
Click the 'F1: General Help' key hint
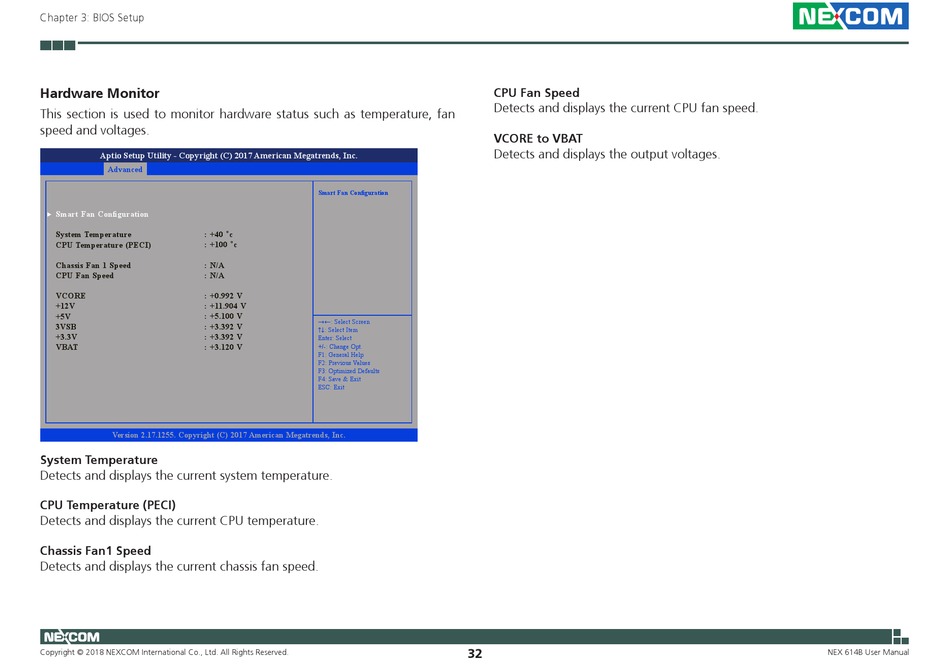(x=340, y=354)
